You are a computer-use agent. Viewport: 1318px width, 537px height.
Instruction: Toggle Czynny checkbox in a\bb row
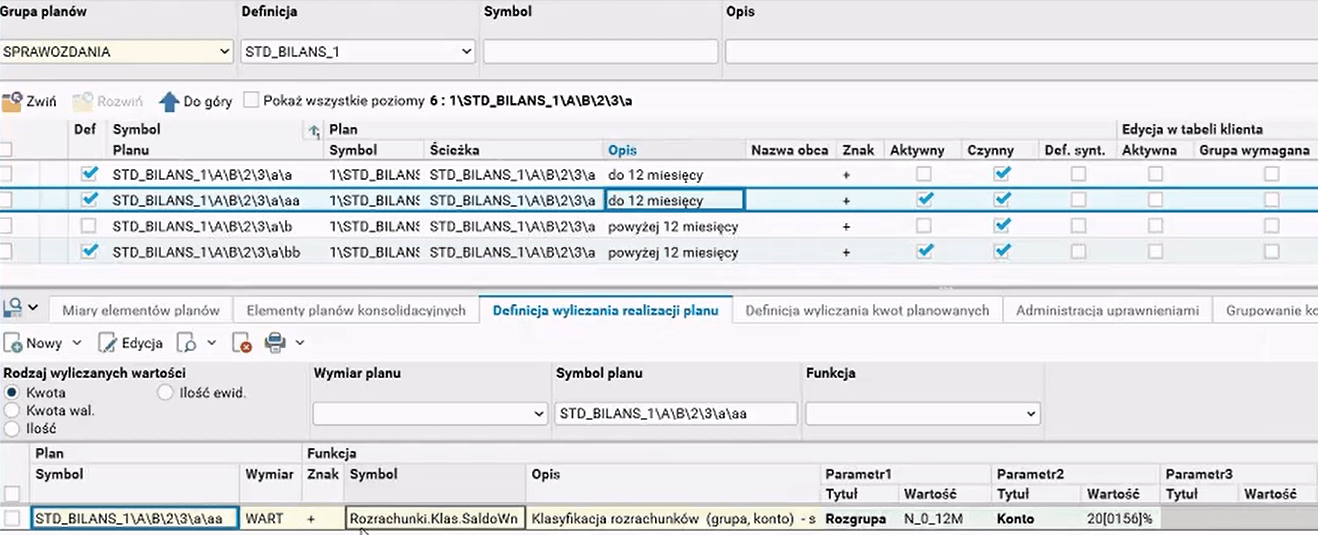coord(1002,252)
